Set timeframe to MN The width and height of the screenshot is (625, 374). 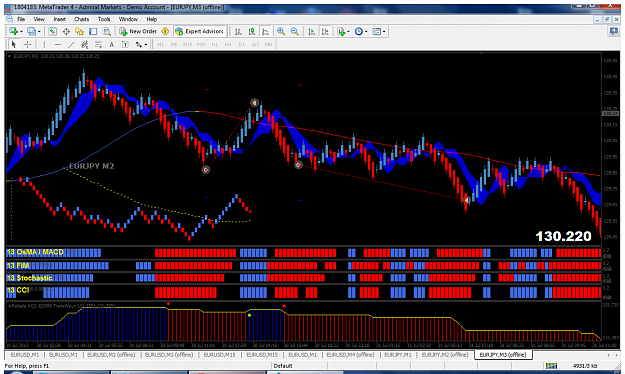[269, 44]
